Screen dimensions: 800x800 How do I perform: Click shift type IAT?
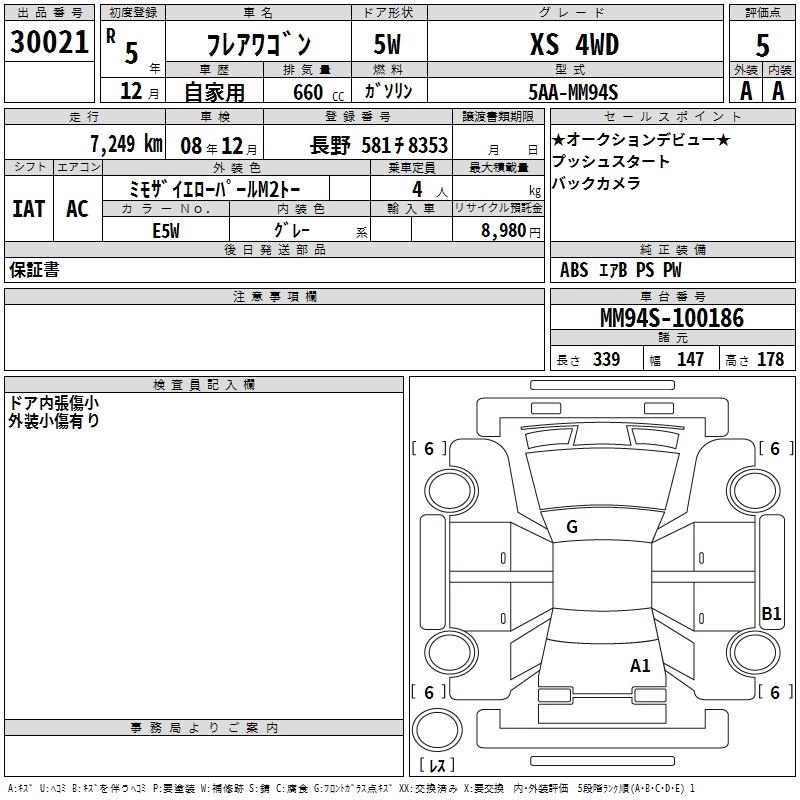[29, 209]
